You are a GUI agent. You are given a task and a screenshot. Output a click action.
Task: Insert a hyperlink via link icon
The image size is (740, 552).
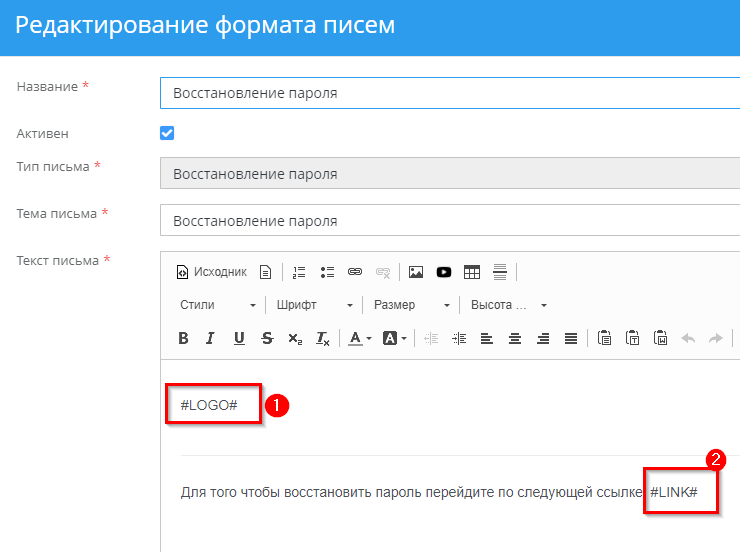pyautogui.click(x=355, y=271)
